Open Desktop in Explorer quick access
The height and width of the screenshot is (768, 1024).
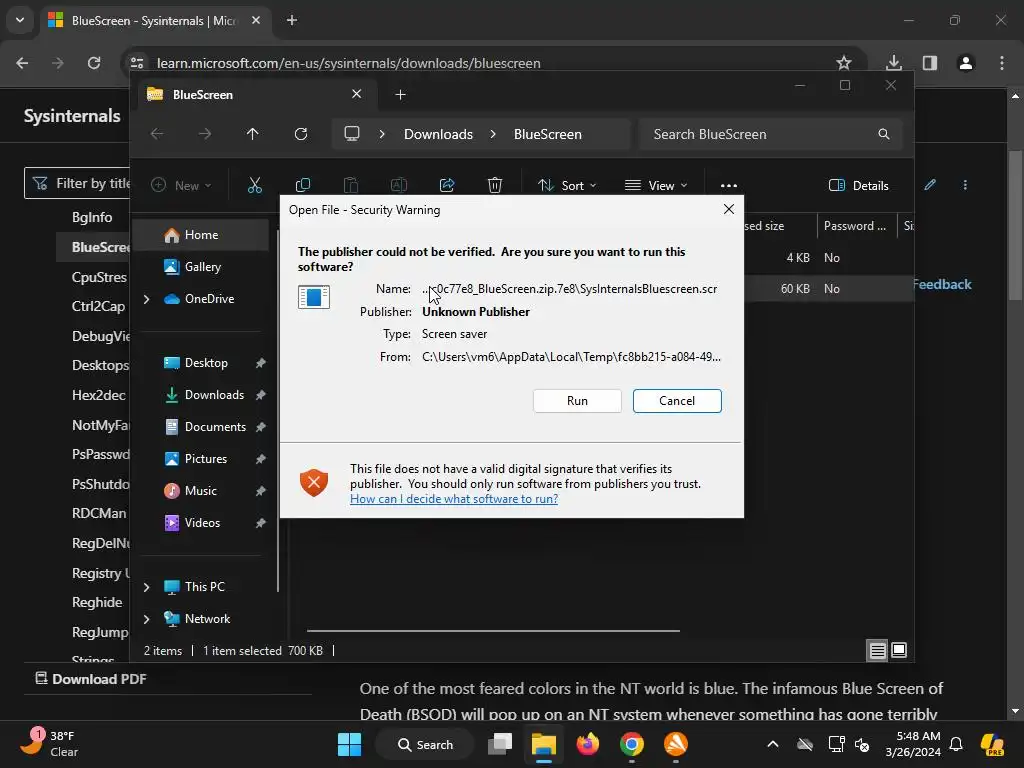(x=206, y=363)
